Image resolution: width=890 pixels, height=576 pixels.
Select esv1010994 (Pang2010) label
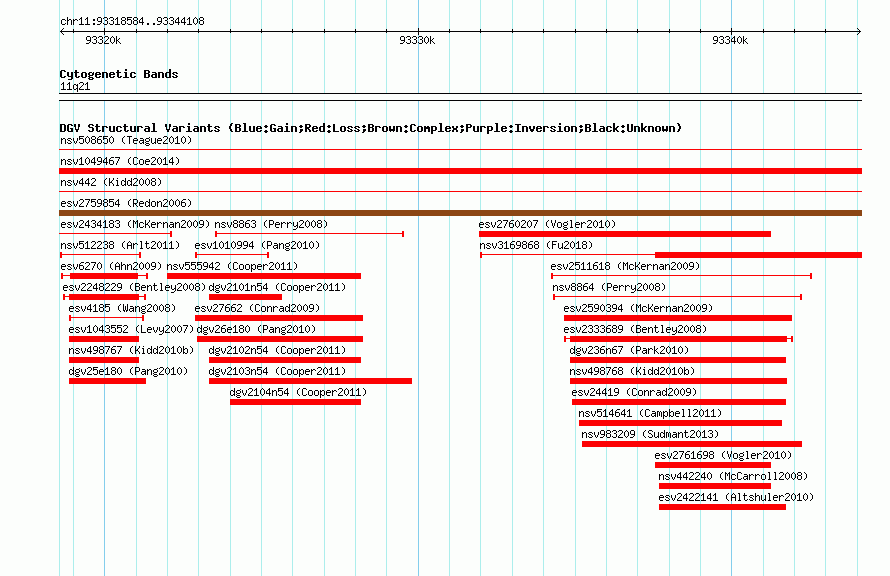(x=257, y=245)
